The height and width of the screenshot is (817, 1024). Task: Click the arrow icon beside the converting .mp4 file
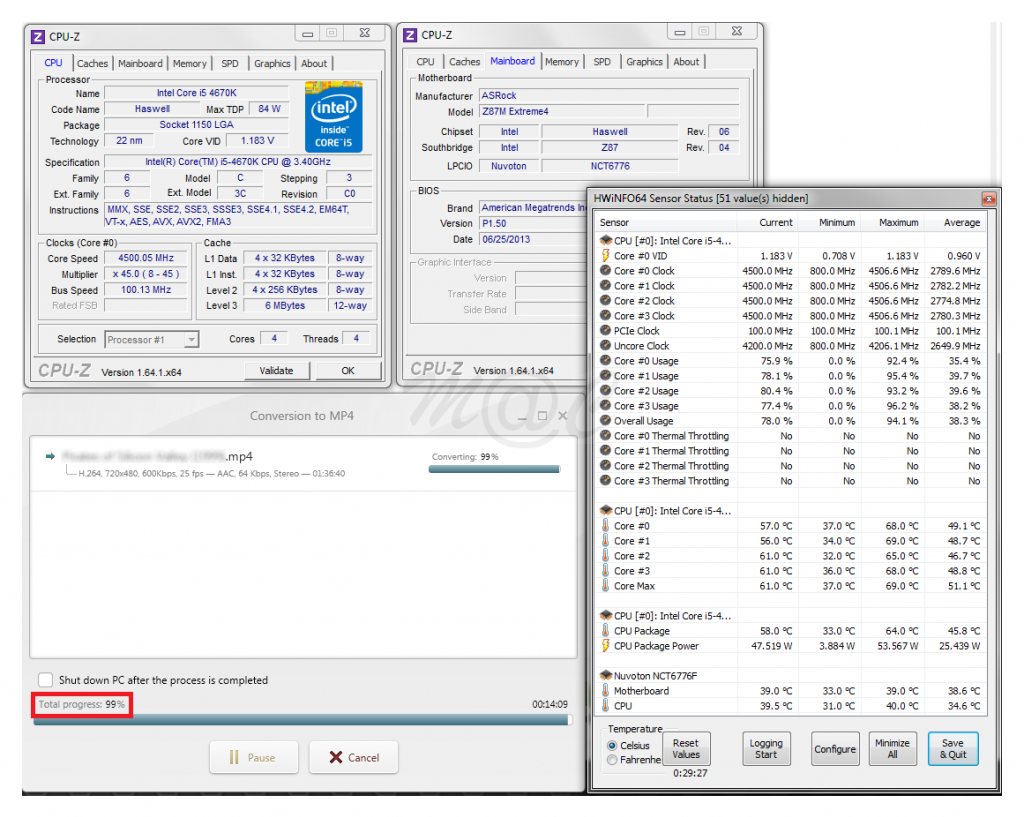point(50,456)
